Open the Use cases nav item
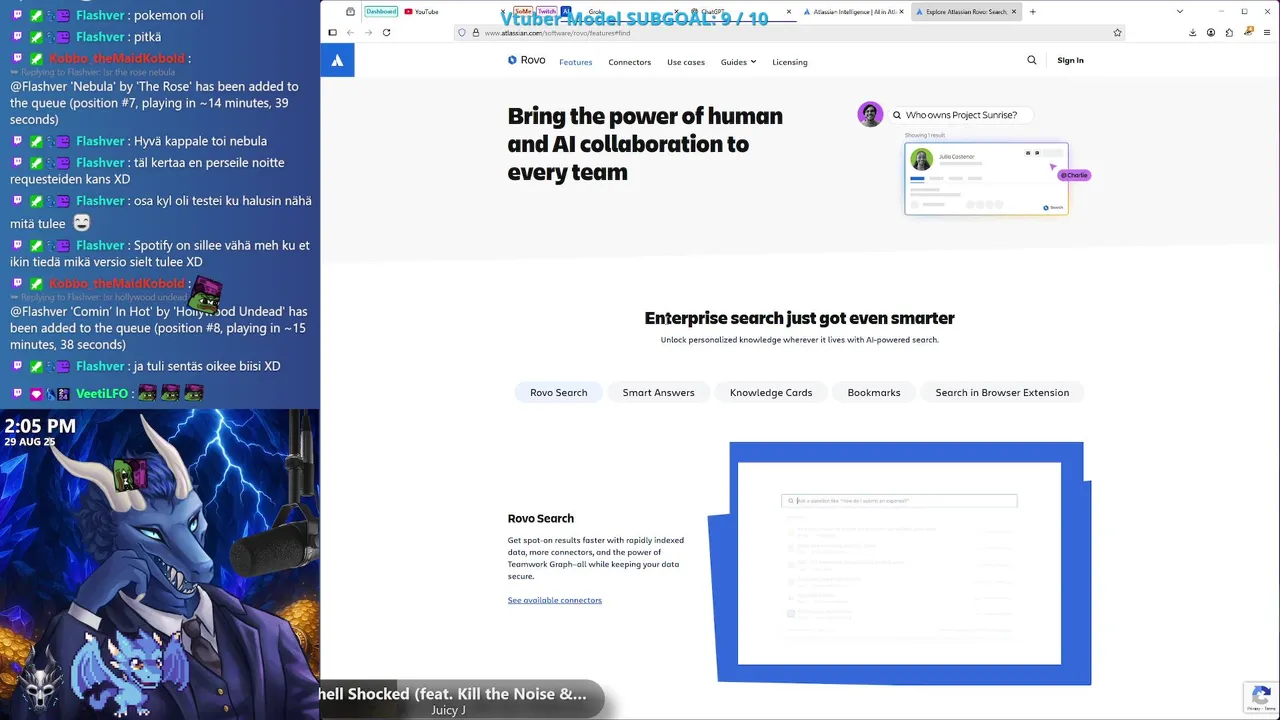The height and width of the screenshot is (720, 1280). pos(685,62)
